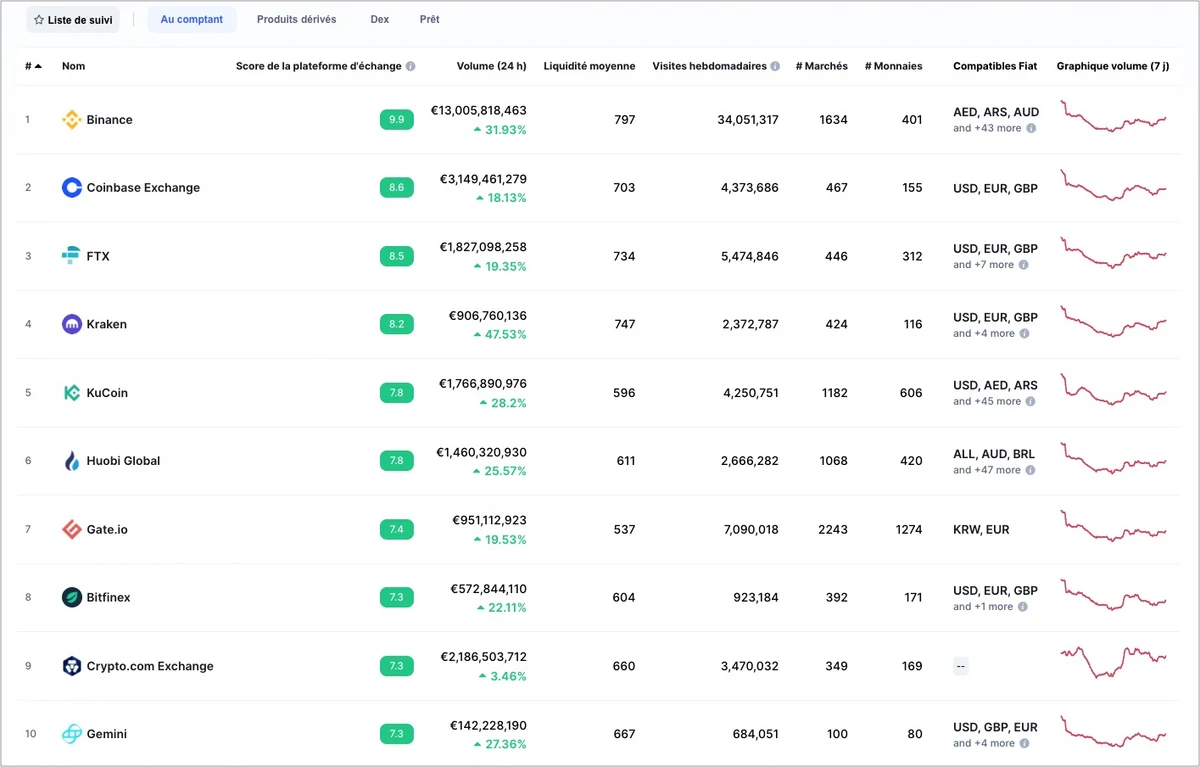Open the Prêt tab
Viewport: 1200px width, 767px height.
(x=430, y=20)
